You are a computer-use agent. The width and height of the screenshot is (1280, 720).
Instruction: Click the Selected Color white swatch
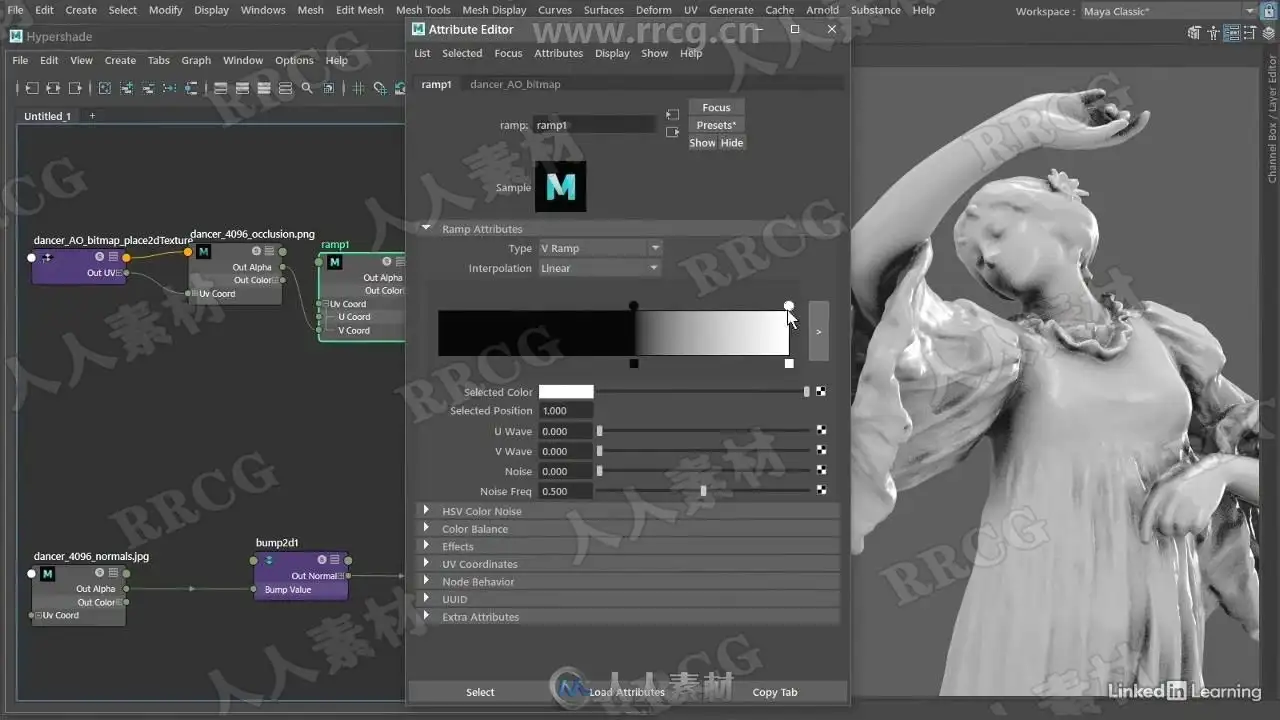coord(566,392)
